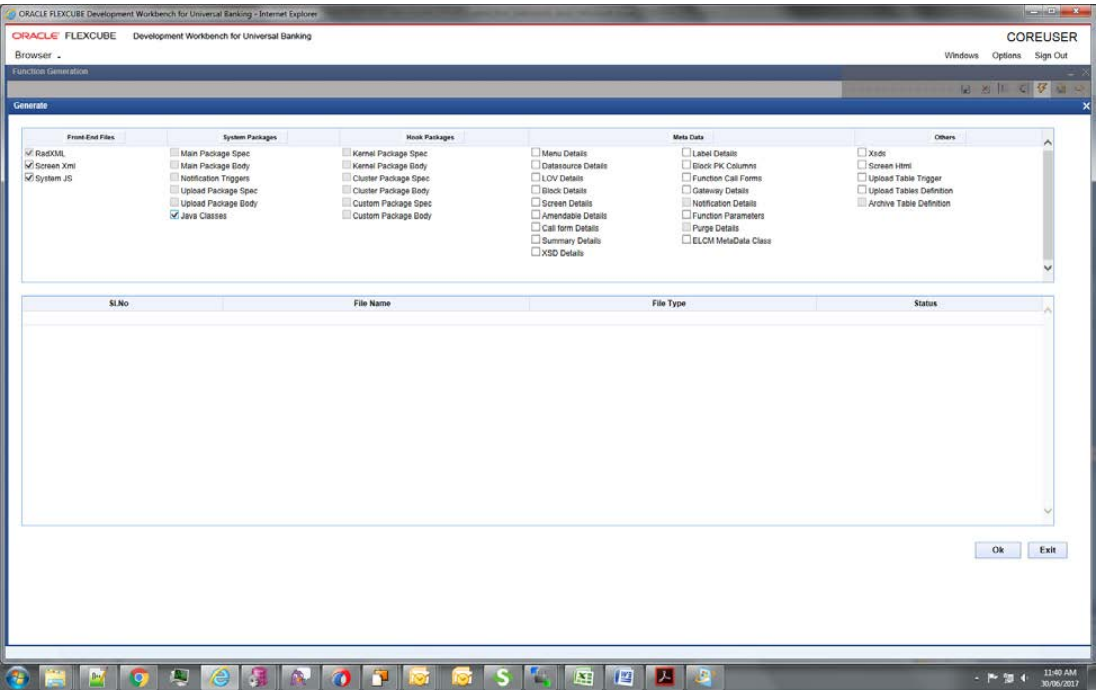Open Adobe Acrobat from the taskbar
Image resolution: width=1098 pixels, height=691 pixels.
(x=663, y=677)
